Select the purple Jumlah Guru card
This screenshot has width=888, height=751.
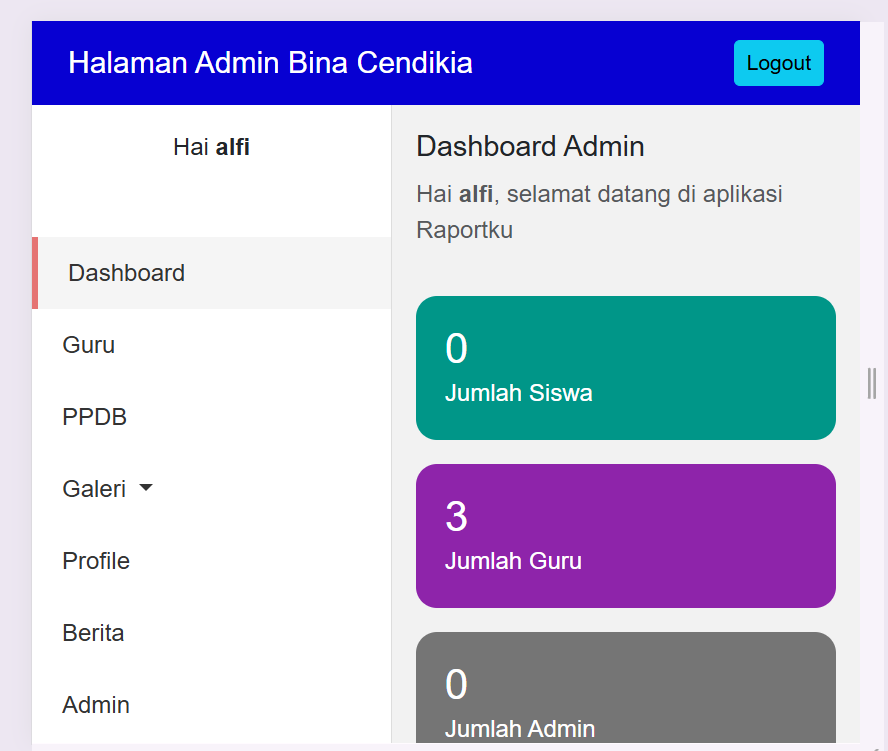(625, 536)
